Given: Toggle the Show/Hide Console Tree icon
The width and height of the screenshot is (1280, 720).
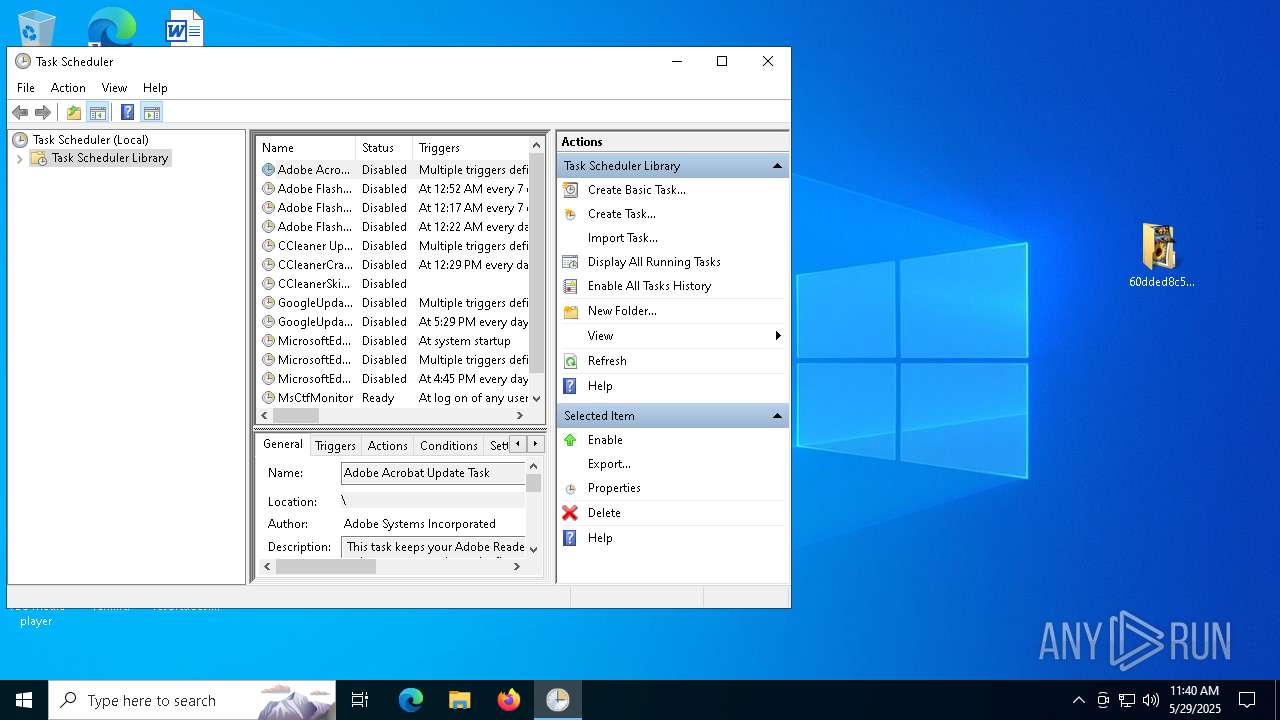Looking at the screenshot, I should click(97, 112).
